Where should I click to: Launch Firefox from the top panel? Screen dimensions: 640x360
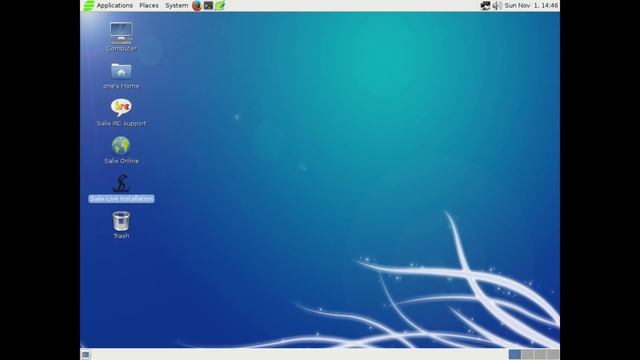[197, 6]
